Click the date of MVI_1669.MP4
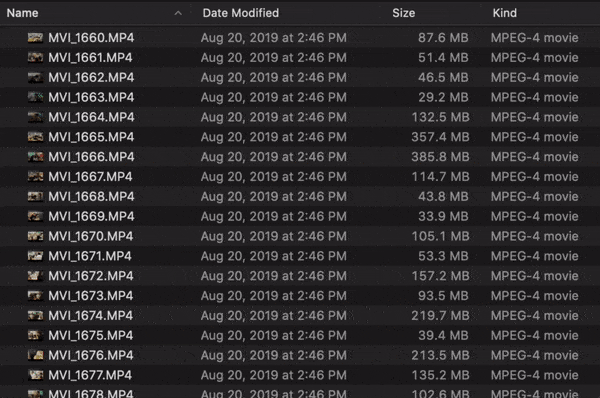This screenshot has width=600, height=398. (274, 217)
